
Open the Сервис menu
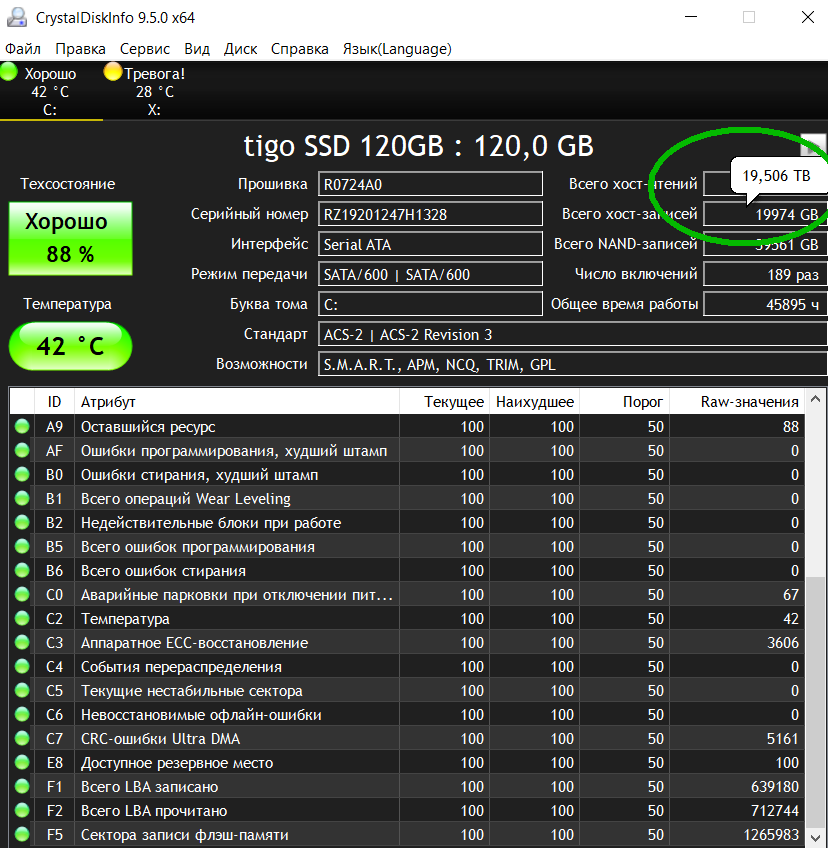144,49
